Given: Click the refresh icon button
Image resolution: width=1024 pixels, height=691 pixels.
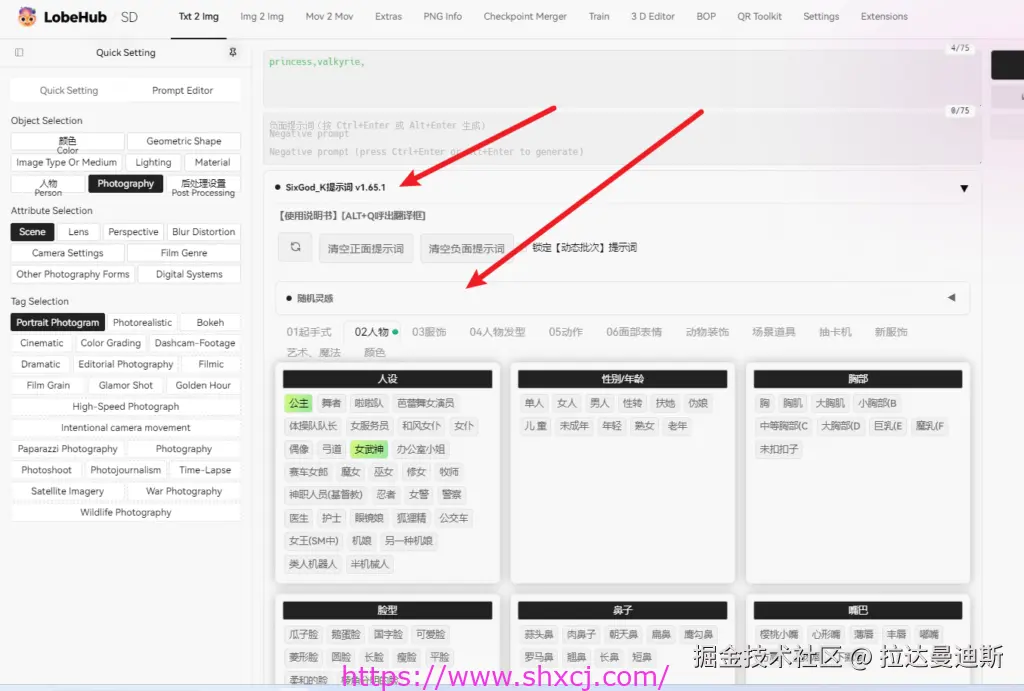Looking at the screenshot, I should tap(295, 247).
